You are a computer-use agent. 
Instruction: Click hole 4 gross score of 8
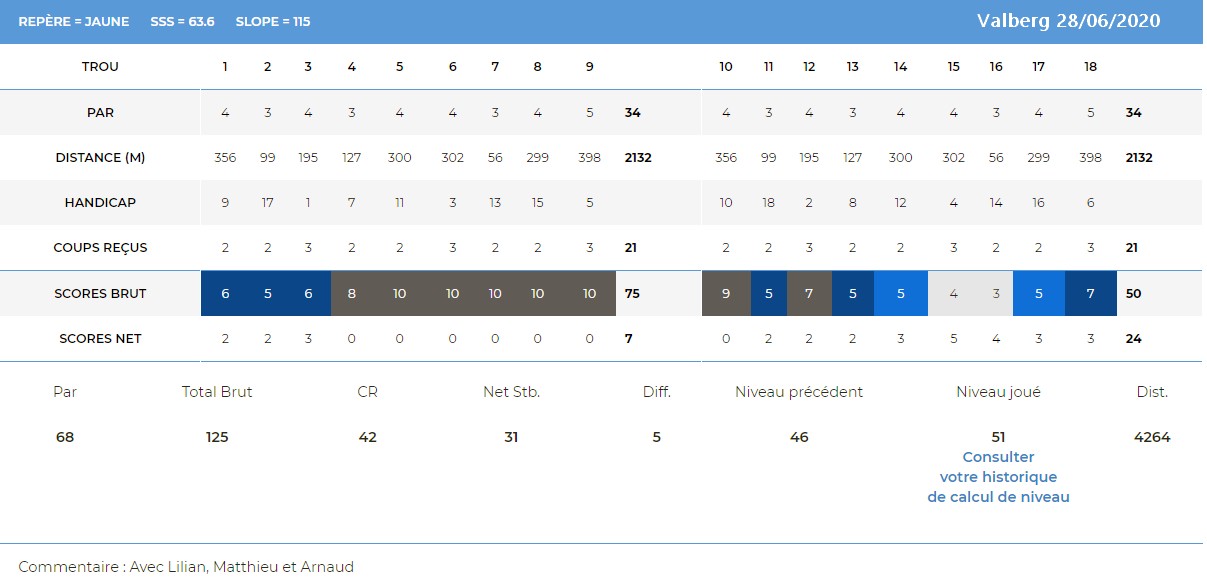click(x=352, y=293)
